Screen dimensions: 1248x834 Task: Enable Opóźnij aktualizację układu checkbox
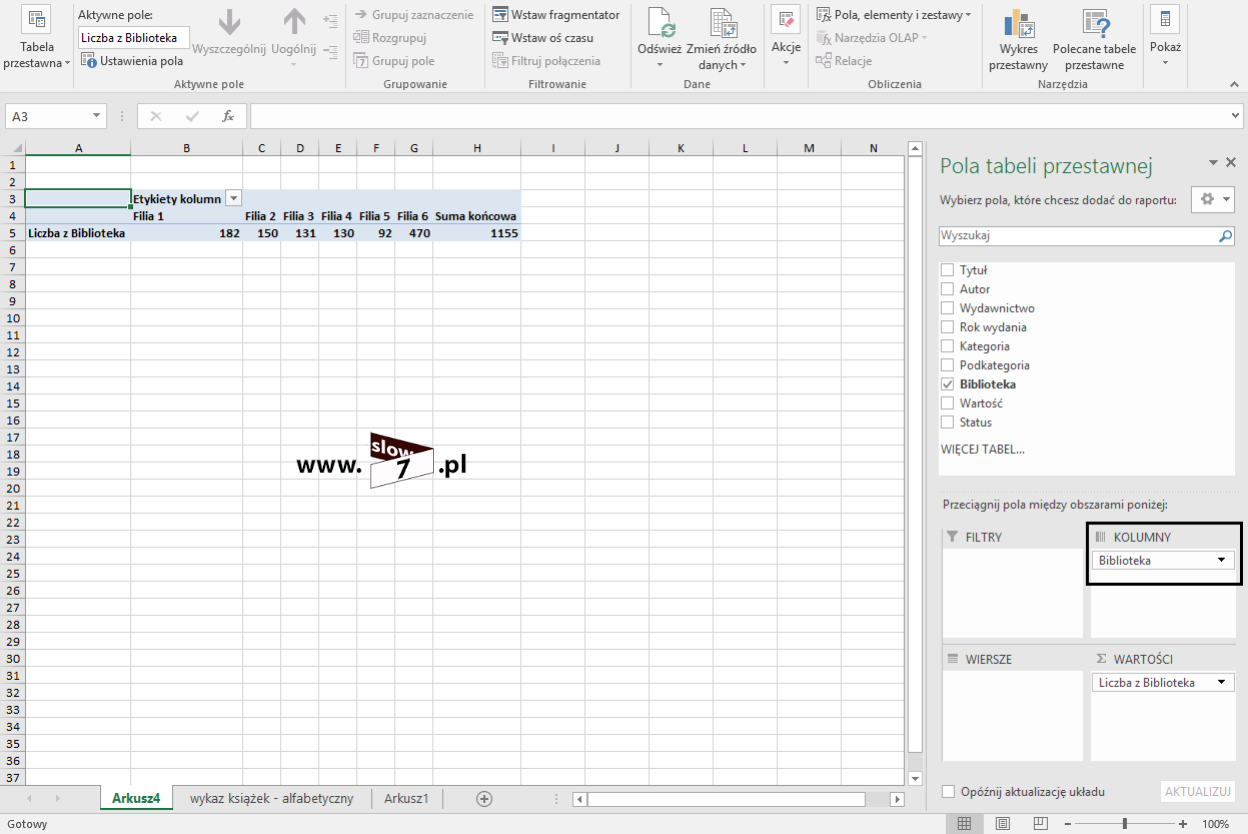click(x=948, y=791)
